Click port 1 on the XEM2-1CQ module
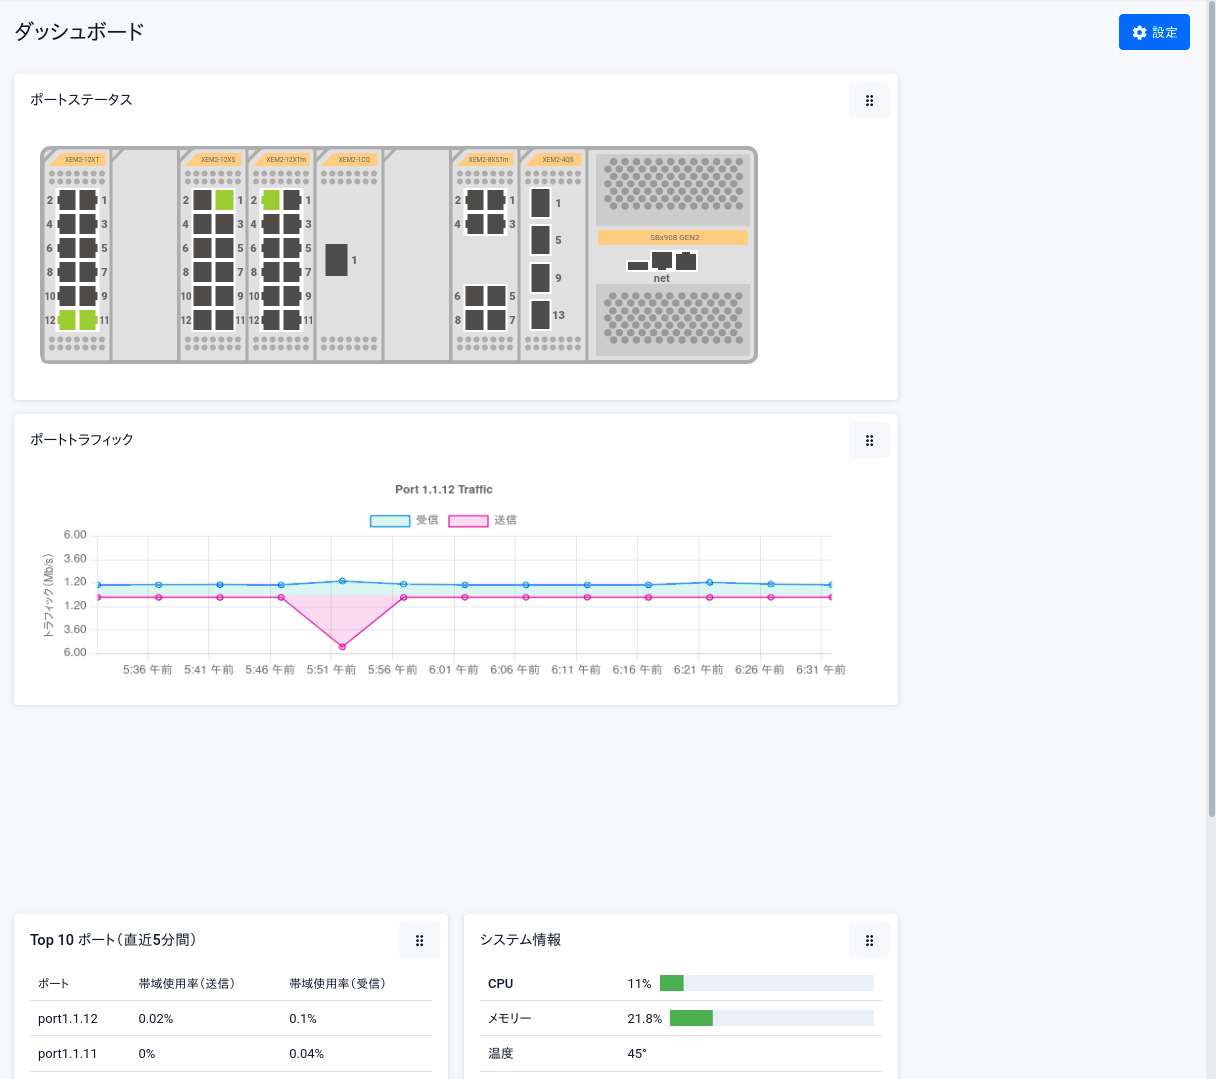 tap(336, 260)
